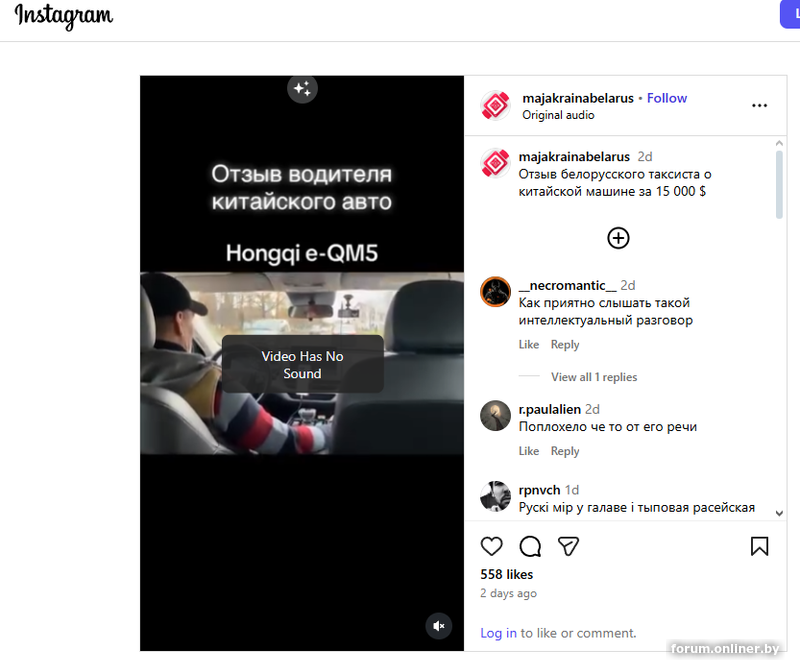800x670 pixels.
Task: Like the post with the heart icon
Action: [491, 547]
